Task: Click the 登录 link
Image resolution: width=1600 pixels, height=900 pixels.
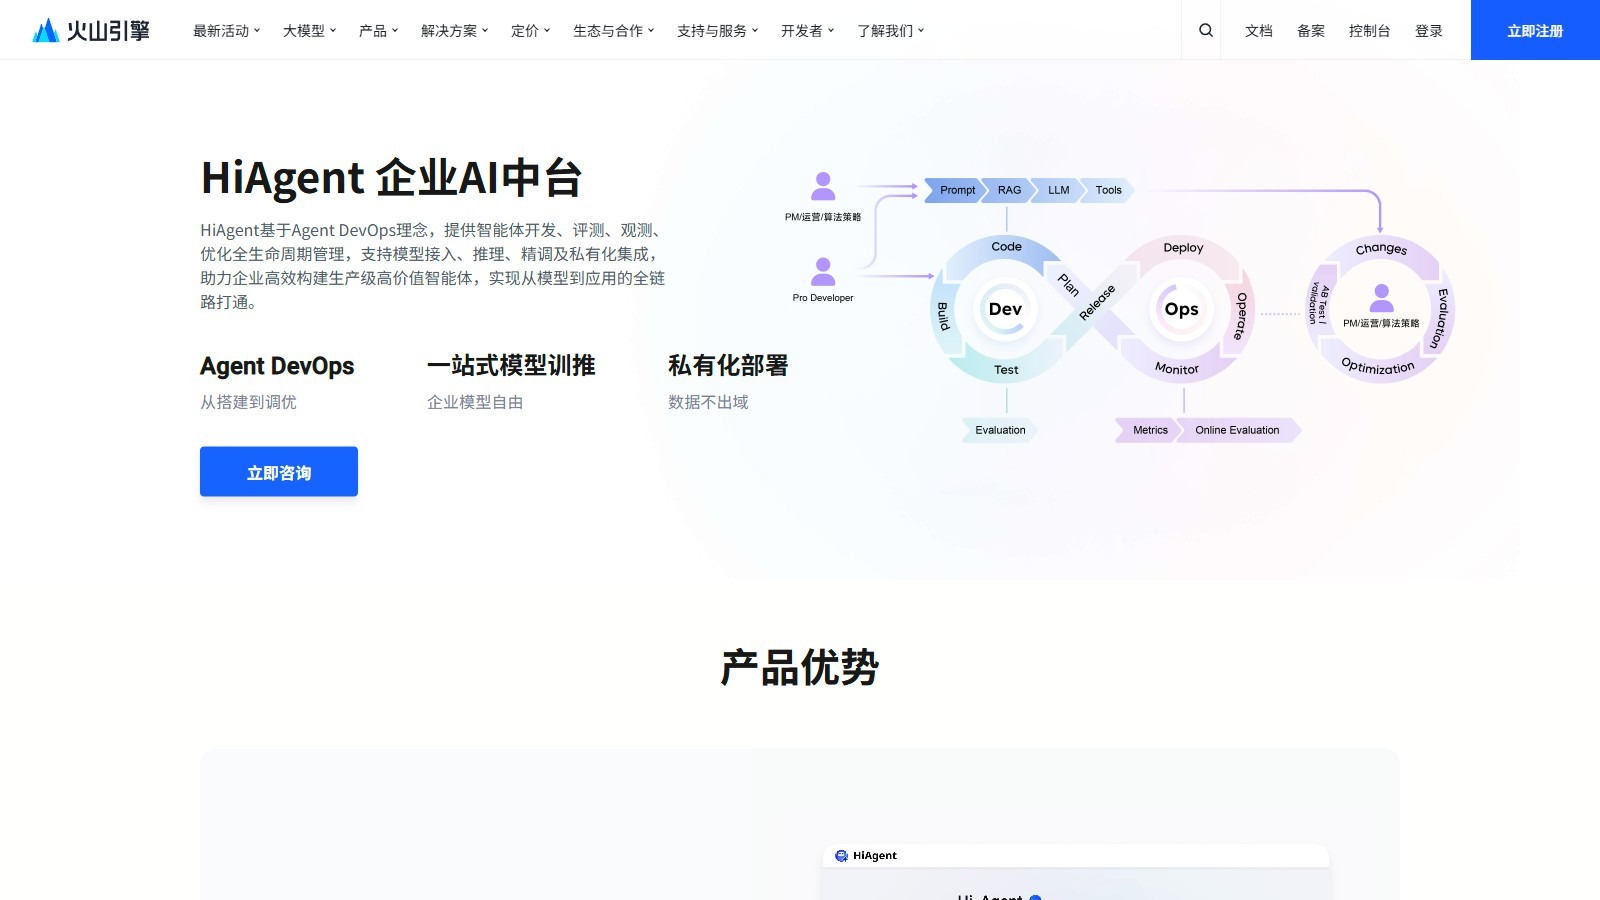Action: tap(1429, 31)
